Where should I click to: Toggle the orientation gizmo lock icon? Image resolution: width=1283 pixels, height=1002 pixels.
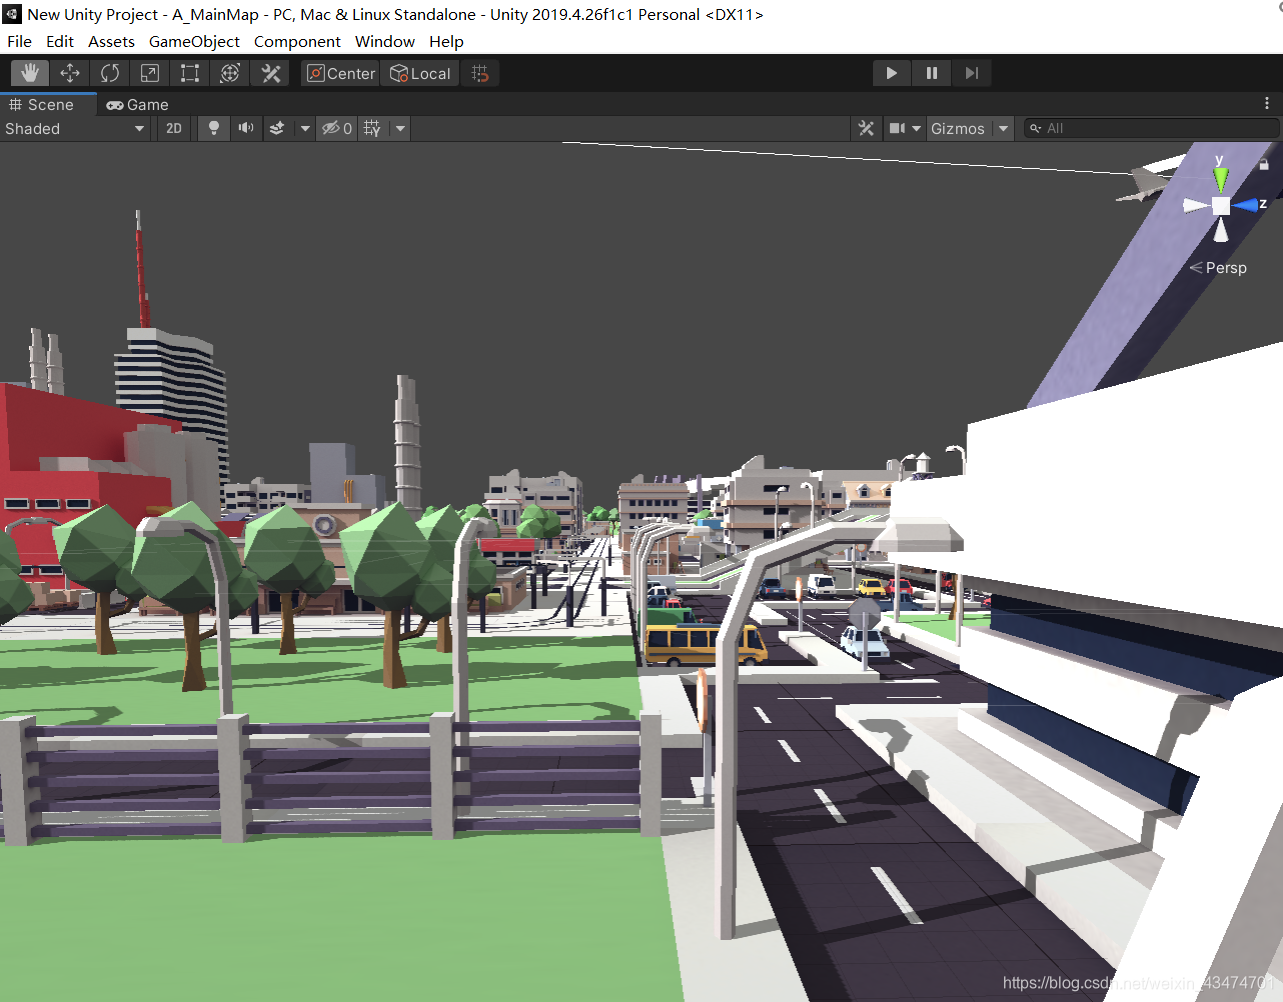tap(1264, 163)
